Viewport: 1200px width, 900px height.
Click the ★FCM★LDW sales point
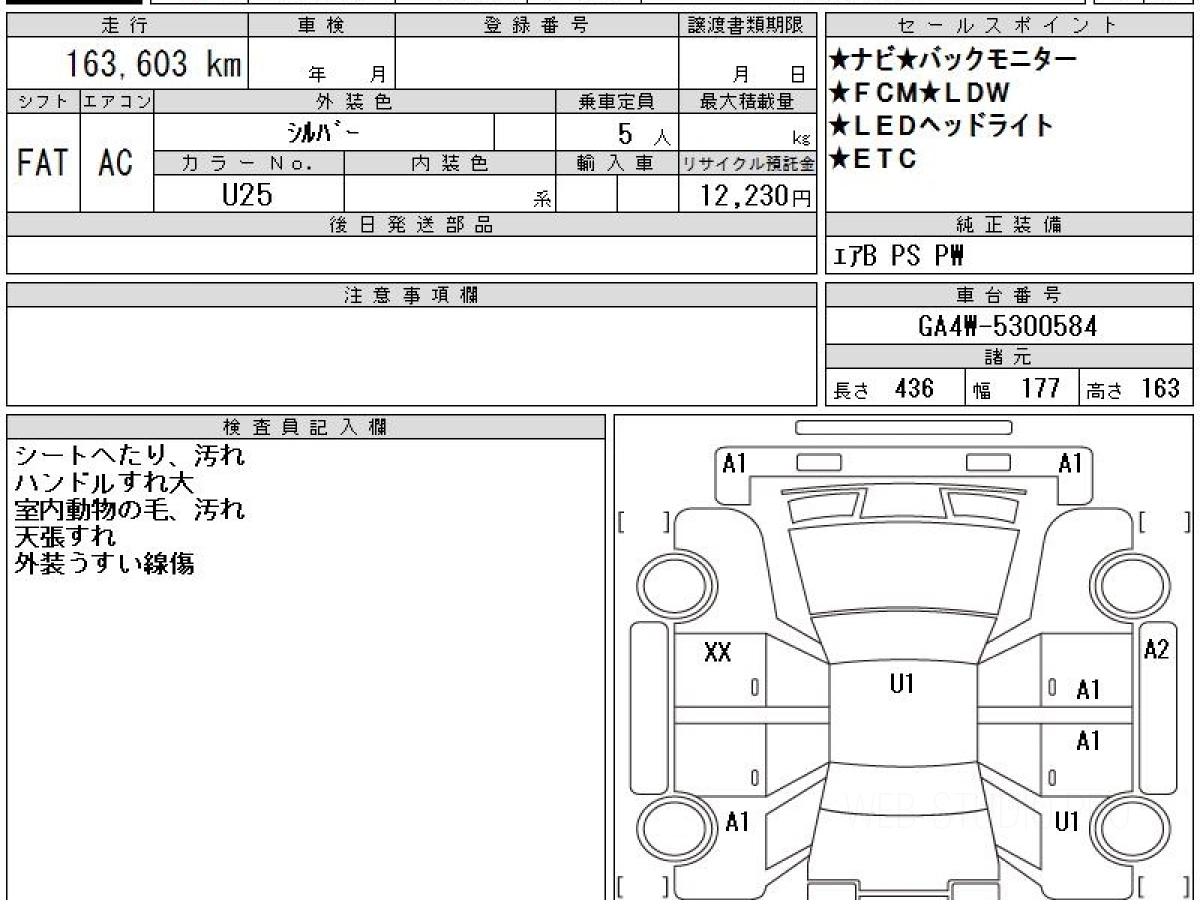tap(920, 93)
